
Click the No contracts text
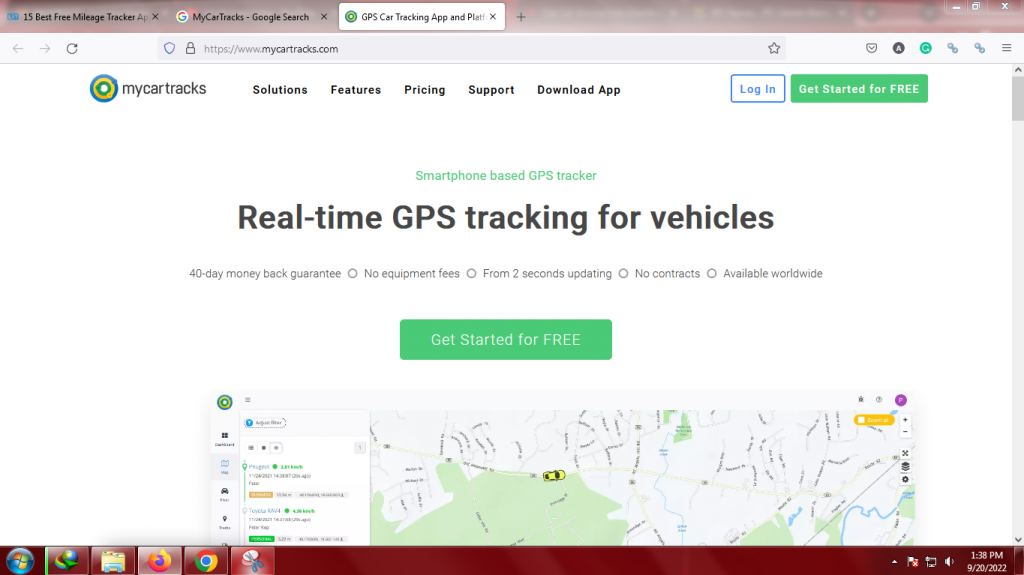(x=667, y=274)
